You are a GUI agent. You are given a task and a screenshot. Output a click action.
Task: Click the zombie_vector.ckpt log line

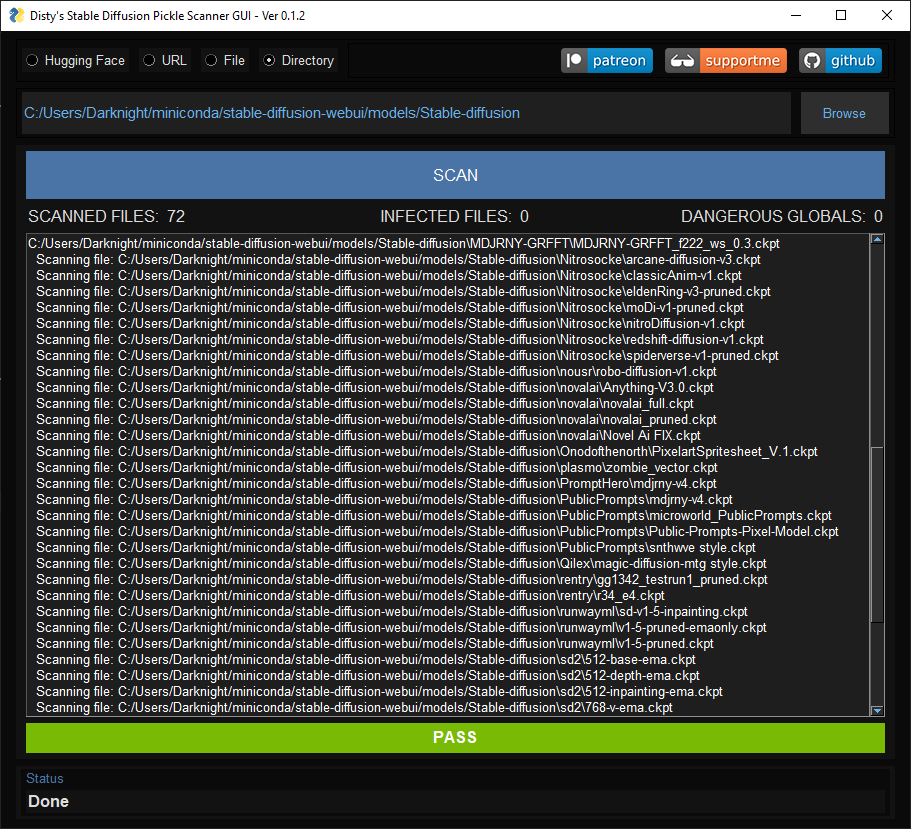click(376, 468)
